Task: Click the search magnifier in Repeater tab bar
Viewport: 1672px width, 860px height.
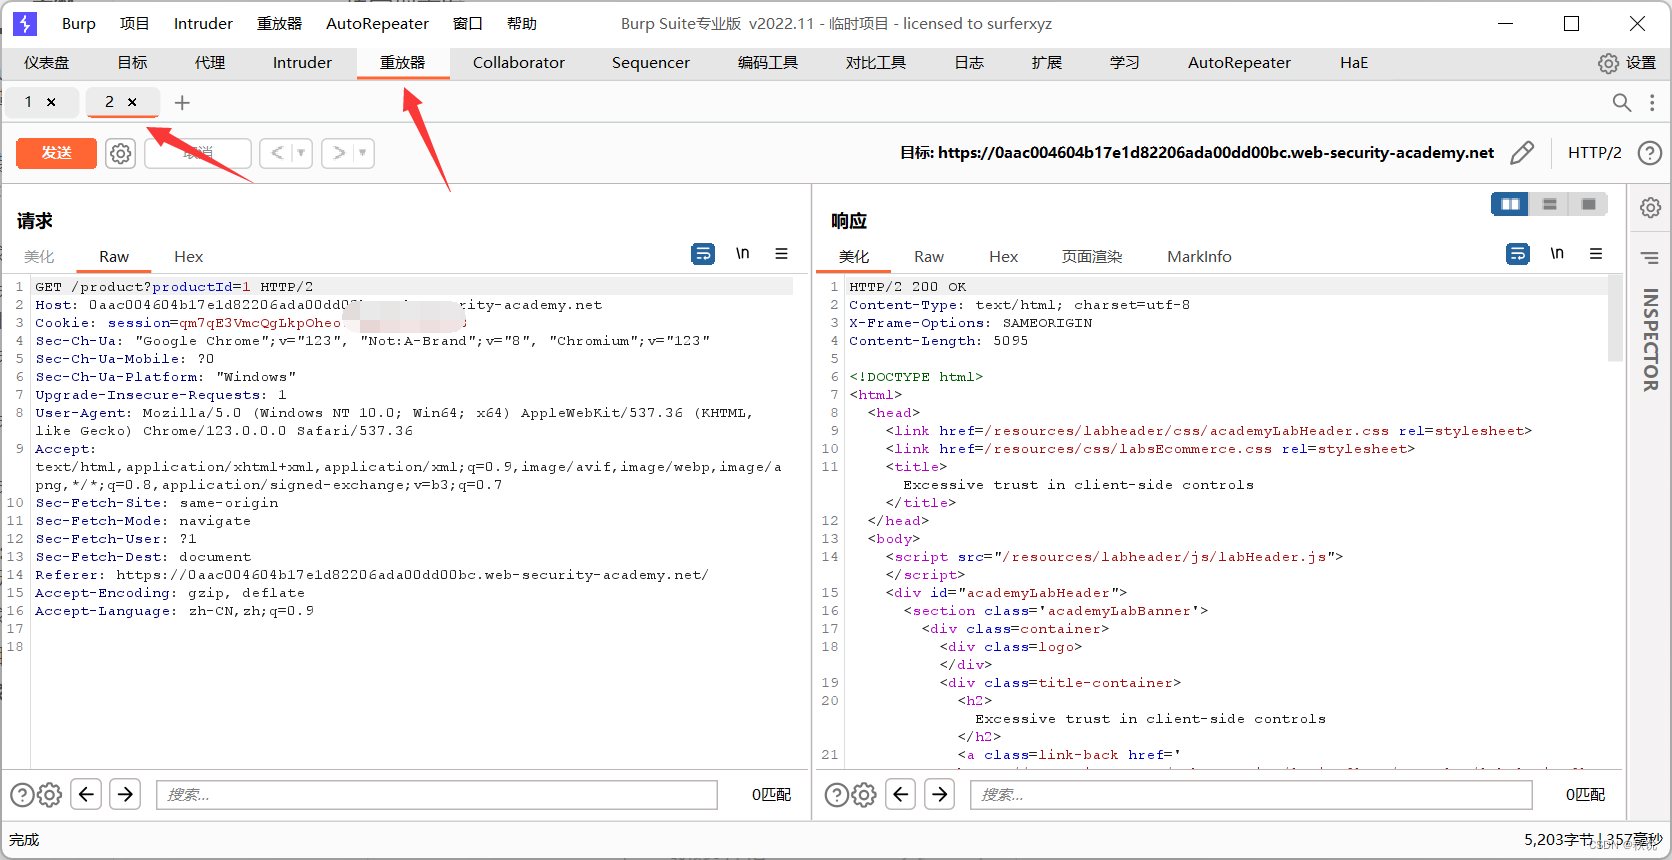Action: coord(1622,102)
